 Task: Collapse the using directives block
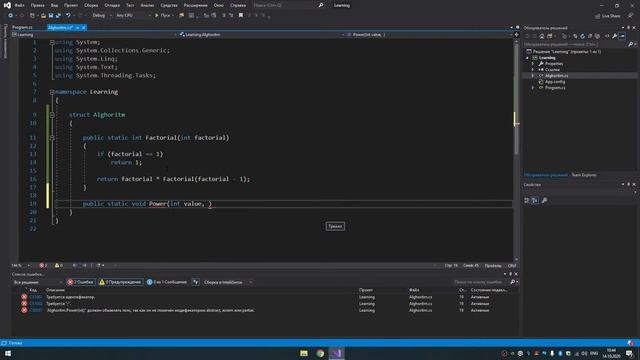coord(52,42)
